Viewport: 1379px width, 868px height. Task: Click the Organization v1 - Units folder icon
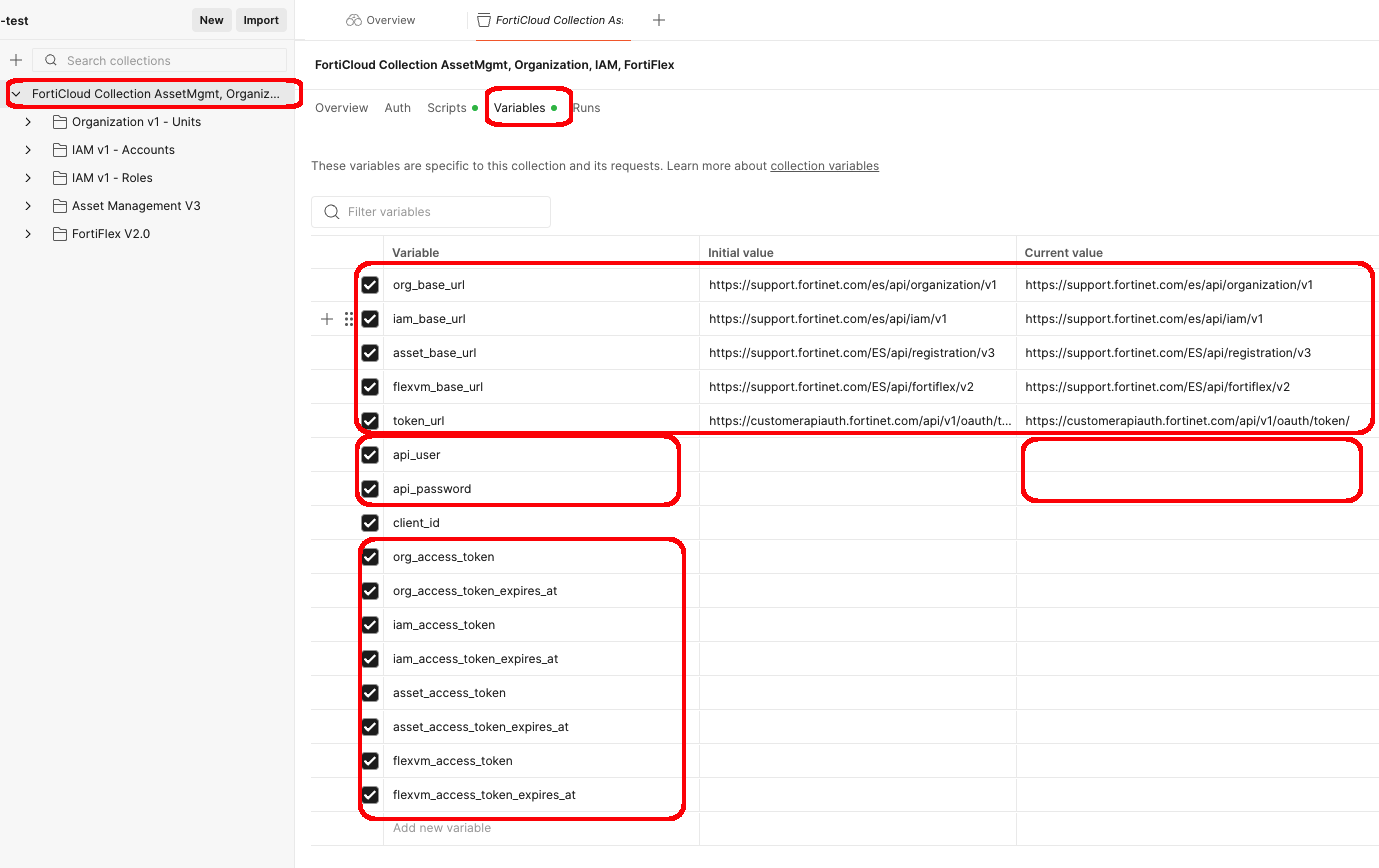click(x=59, y=122)
